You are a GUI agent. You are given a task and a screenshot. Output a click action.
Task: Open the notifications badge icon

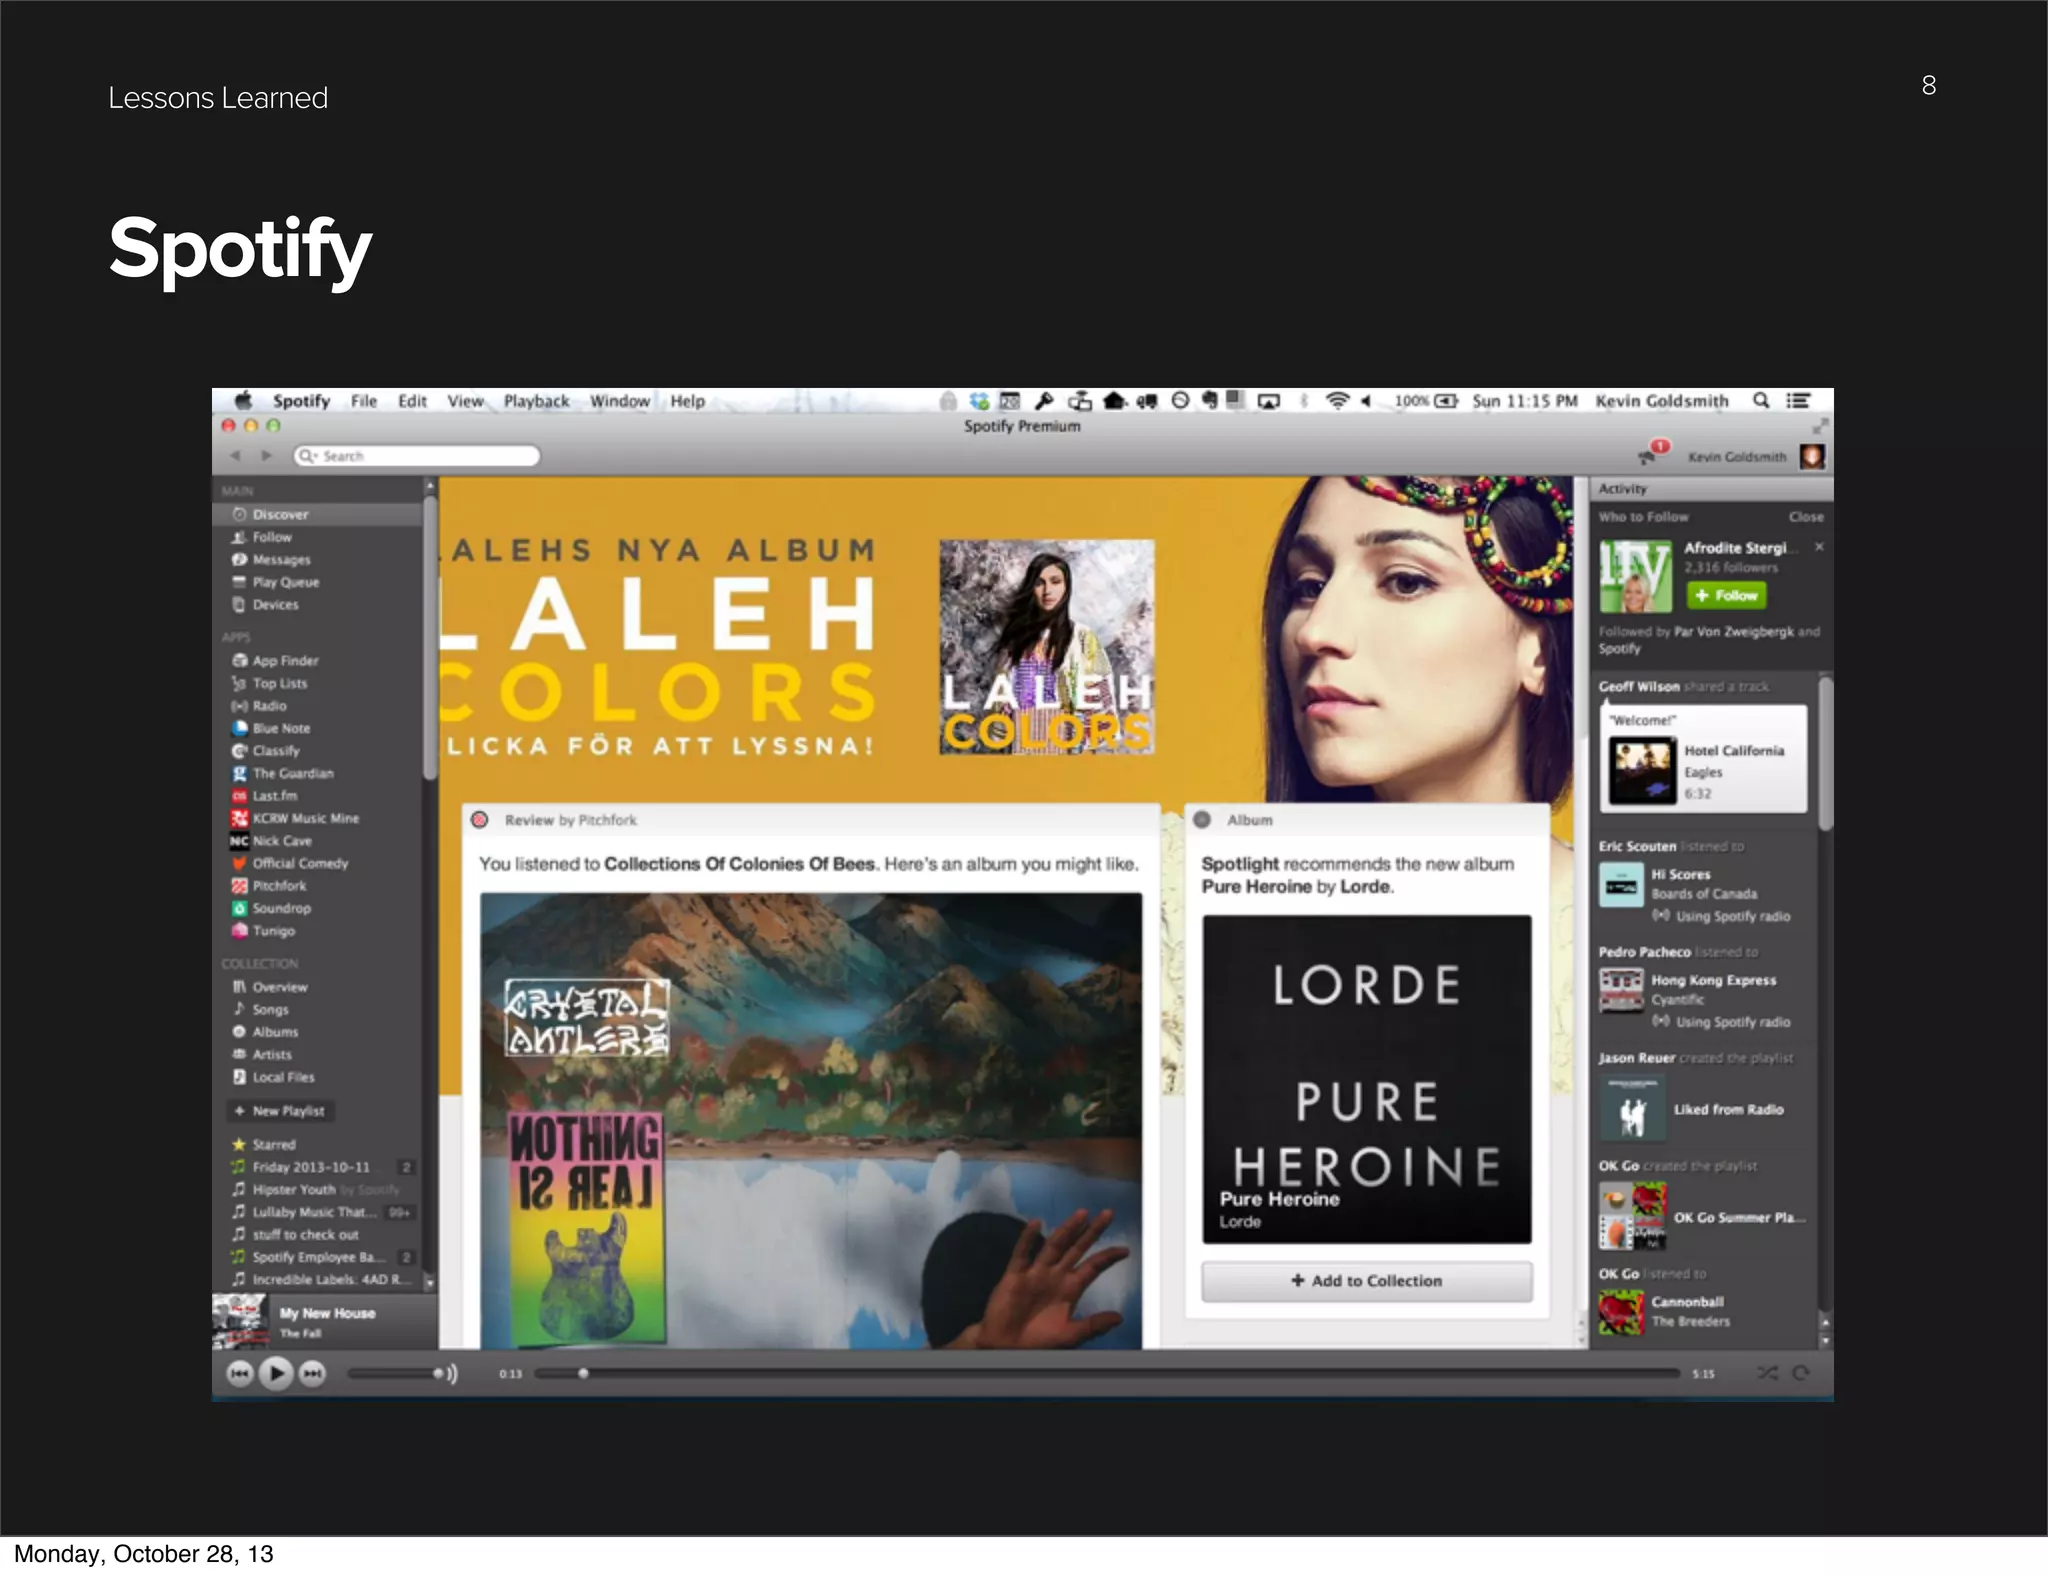(1652, 453)
